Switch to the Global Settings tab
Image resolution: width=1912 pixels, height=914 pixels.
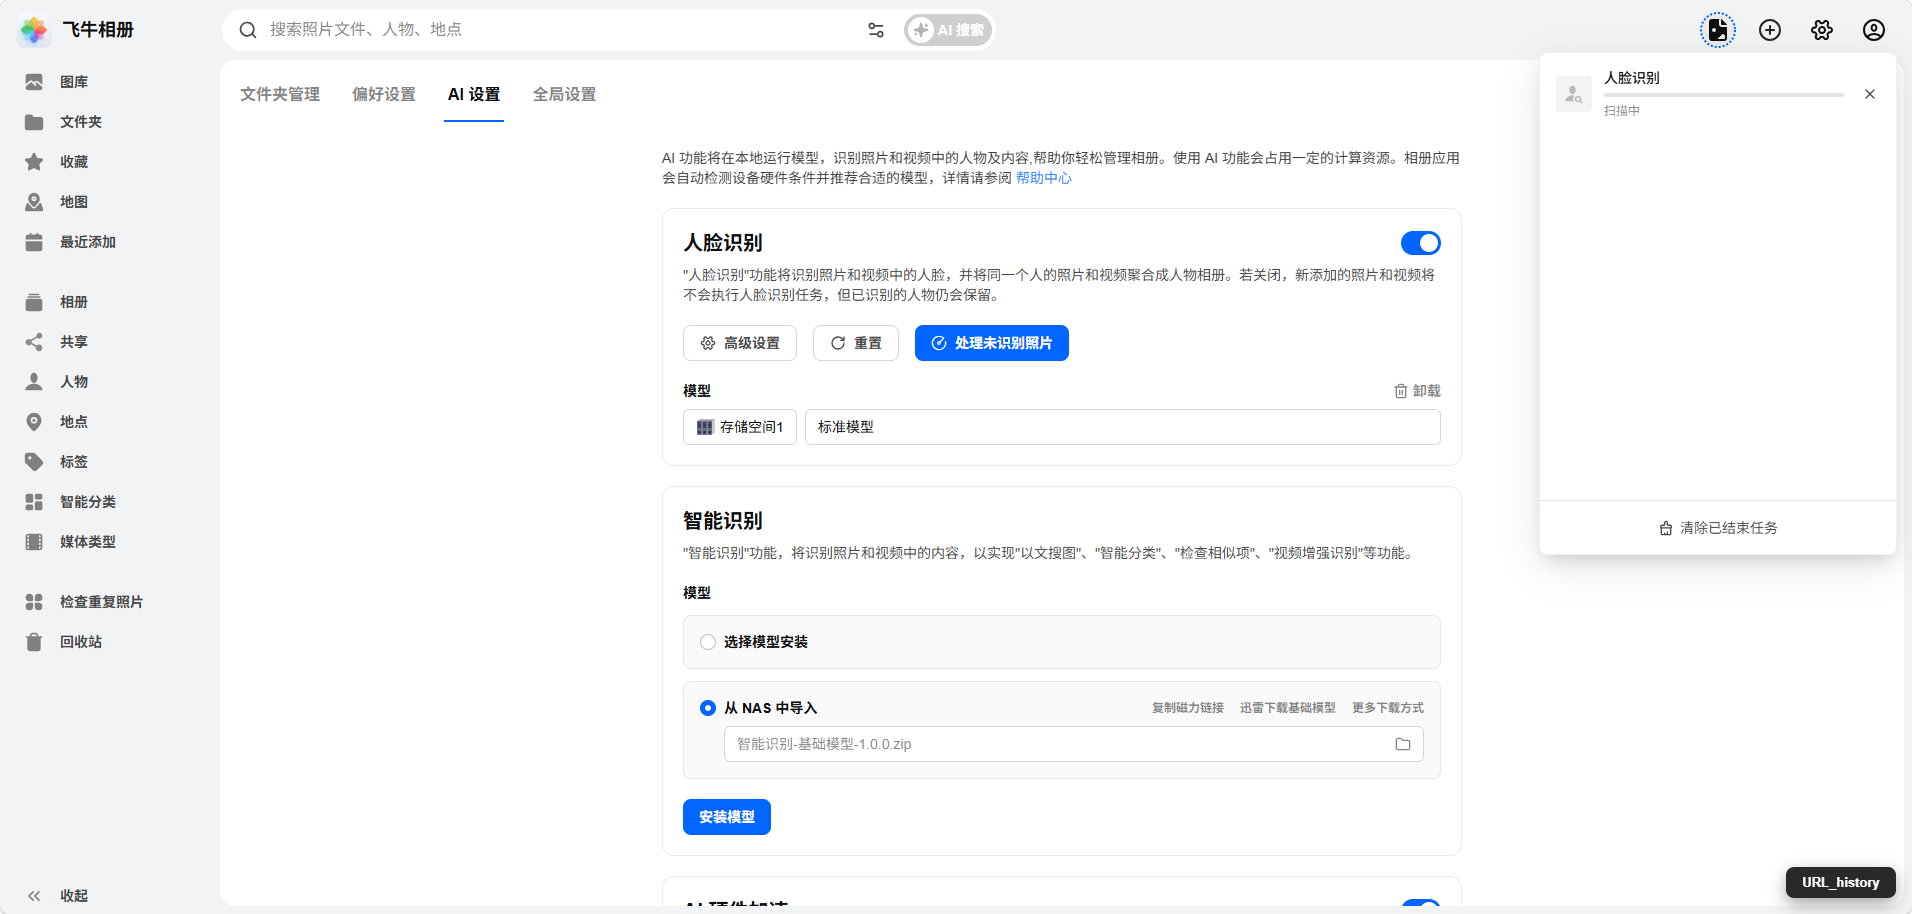564,94
